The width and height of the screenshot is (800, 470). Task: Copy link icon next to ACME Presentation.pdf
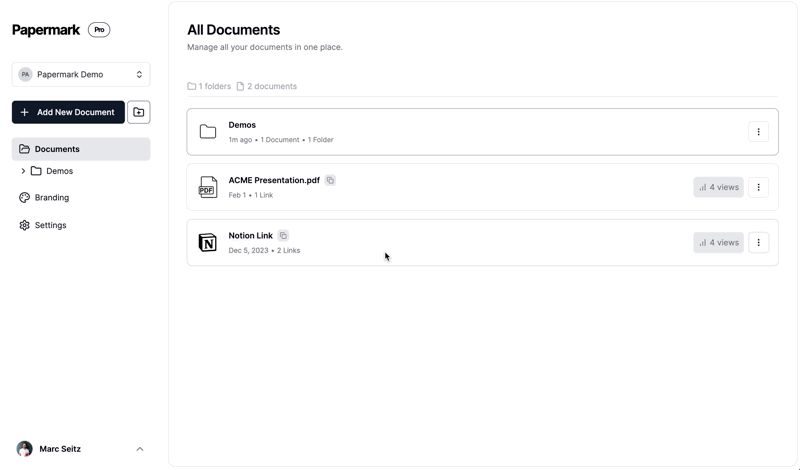(330, 180)
